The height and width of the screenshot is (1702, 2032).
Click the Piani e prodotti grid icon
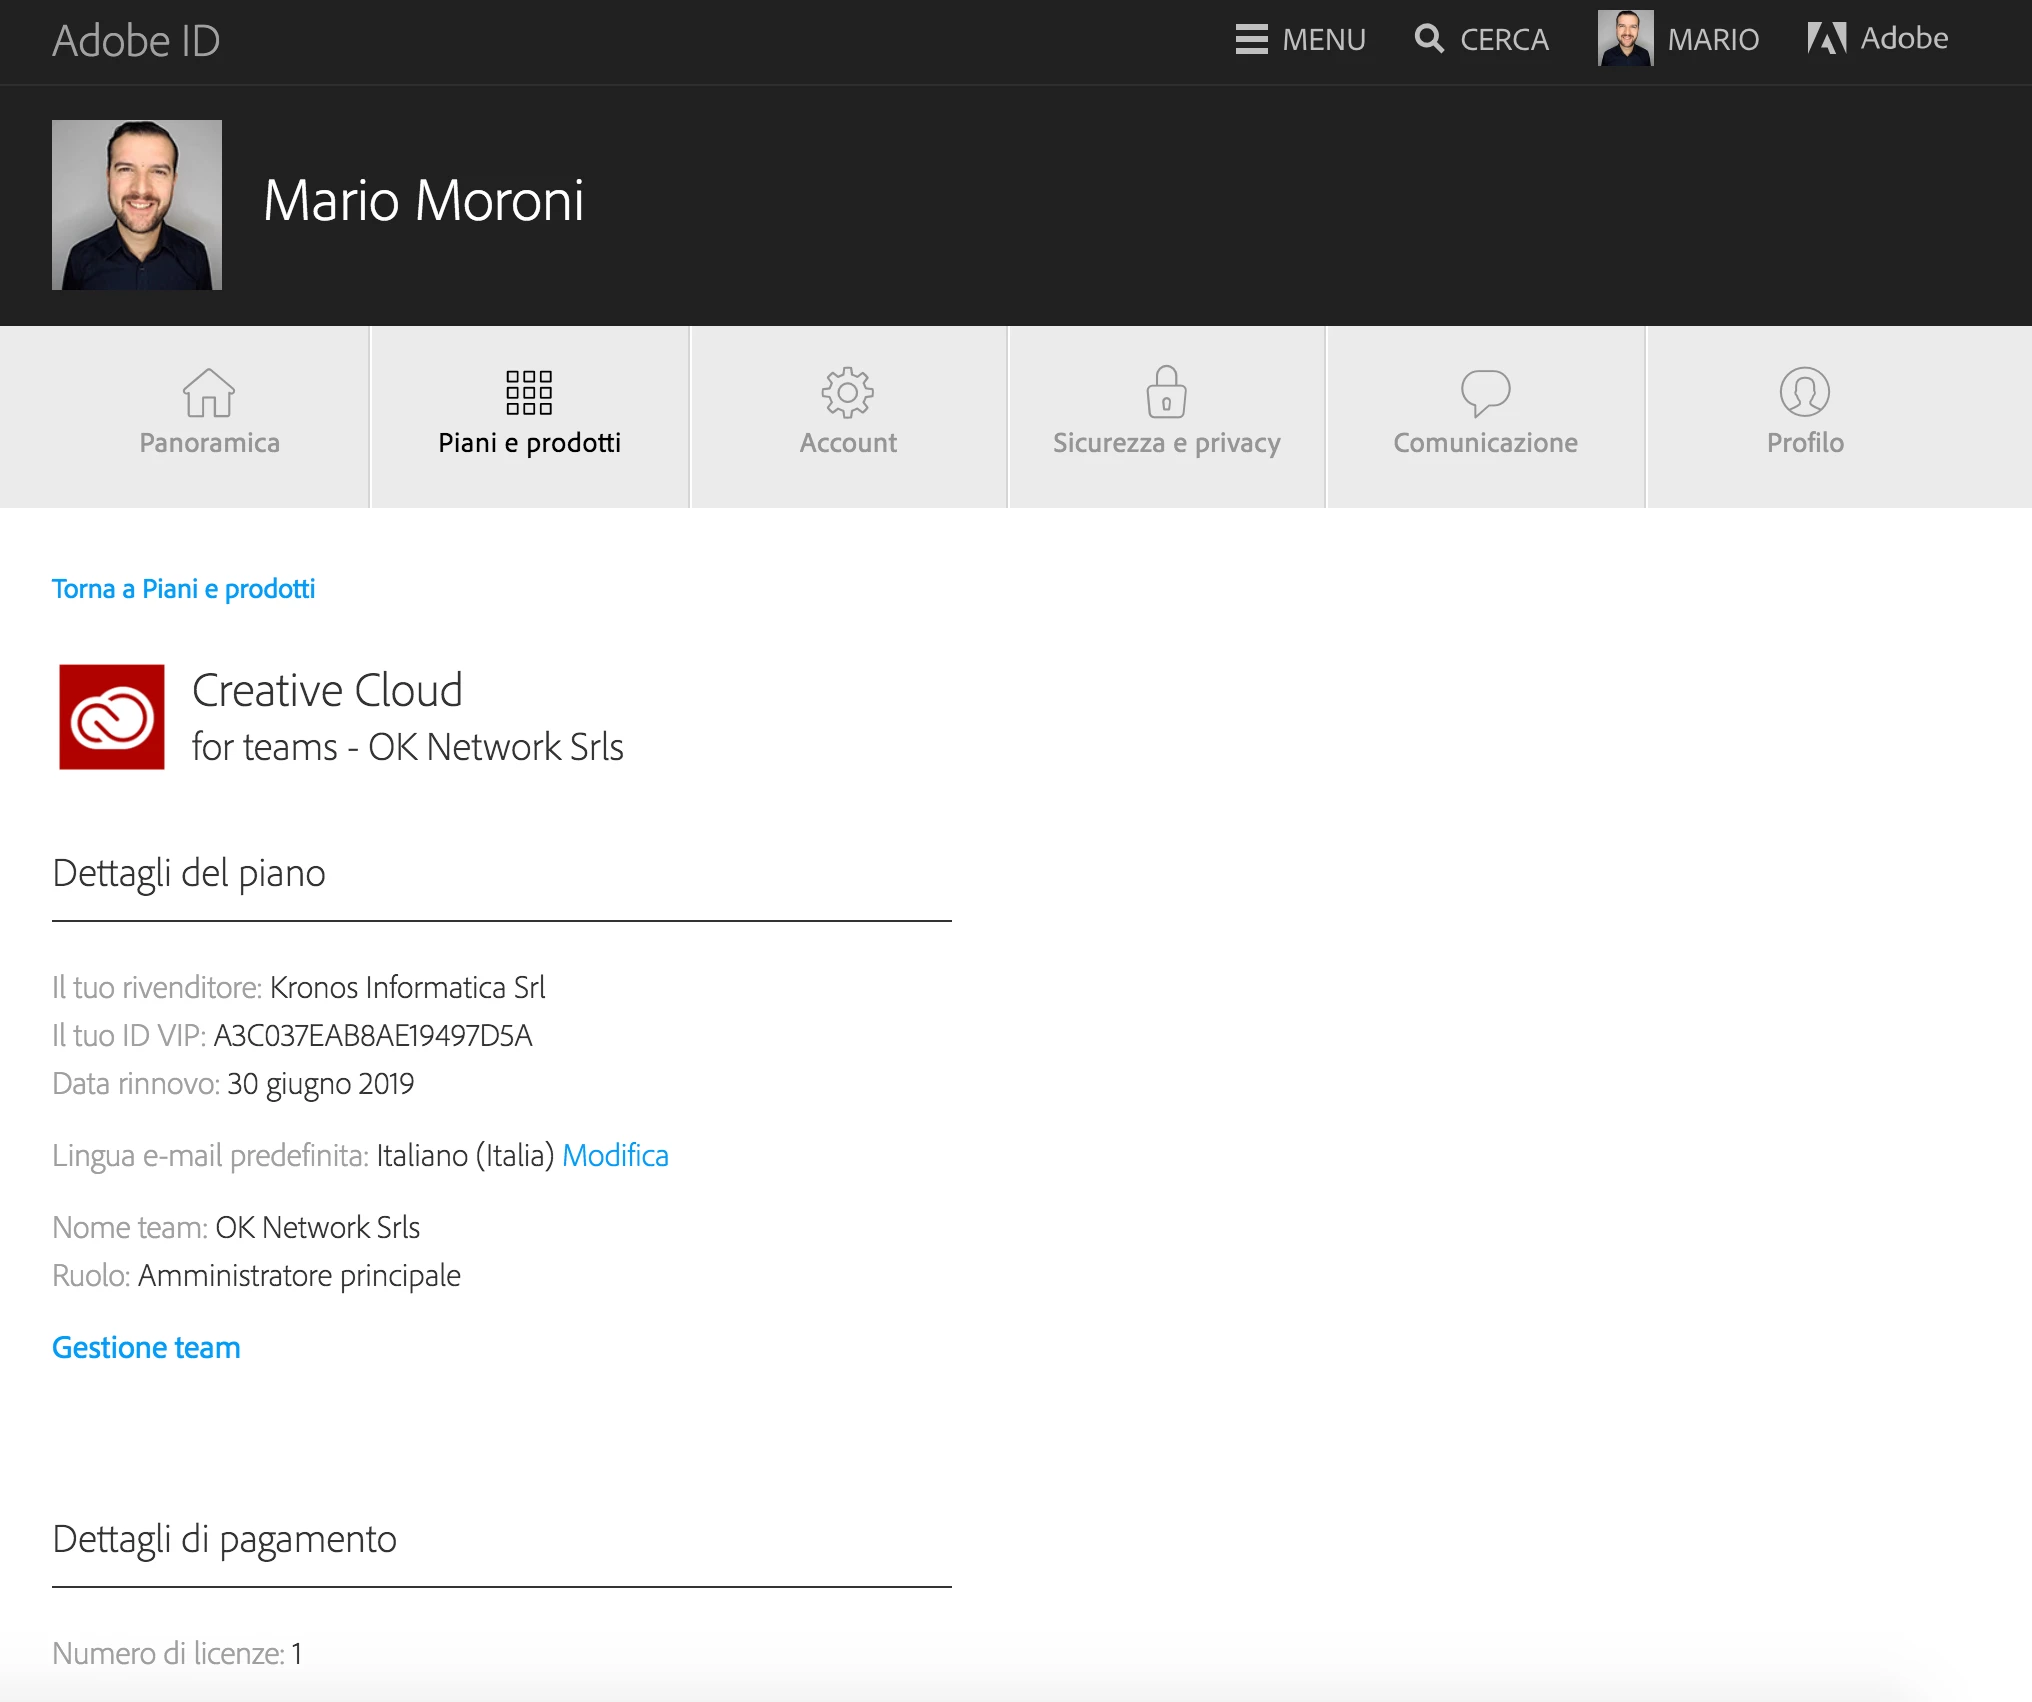coord(529,392)
